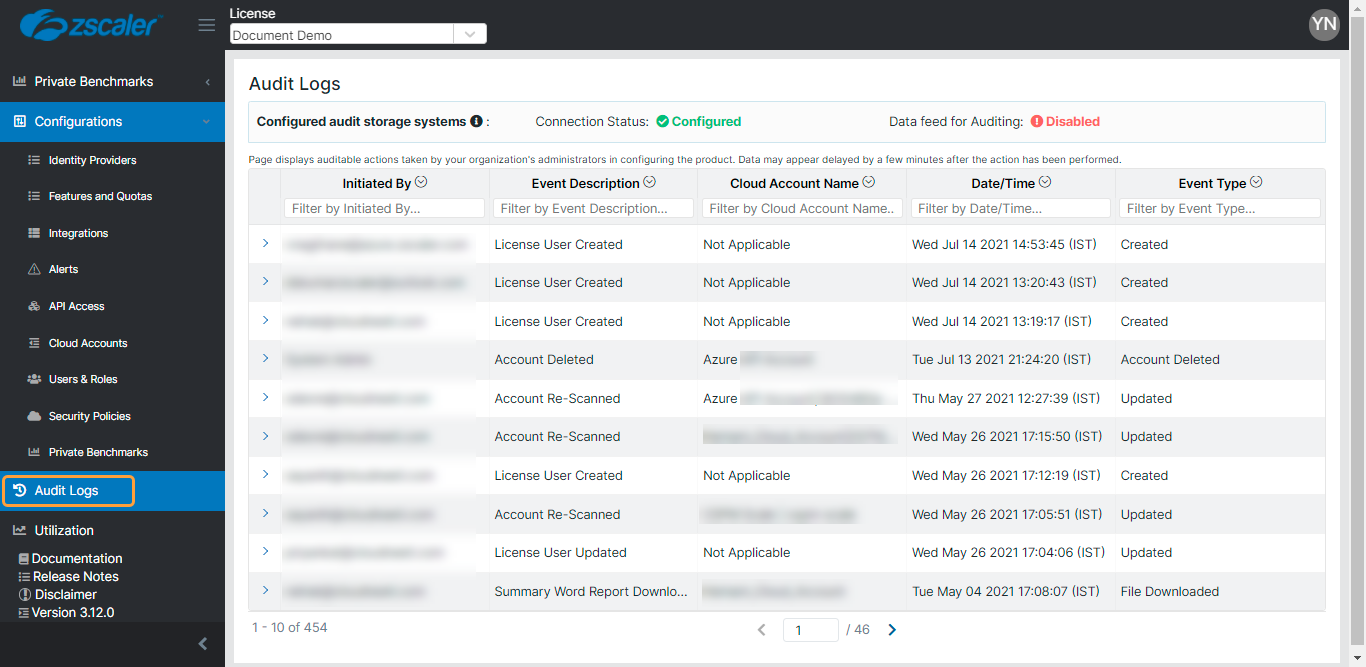Open Initiated By column sort menu

point(421,182)
